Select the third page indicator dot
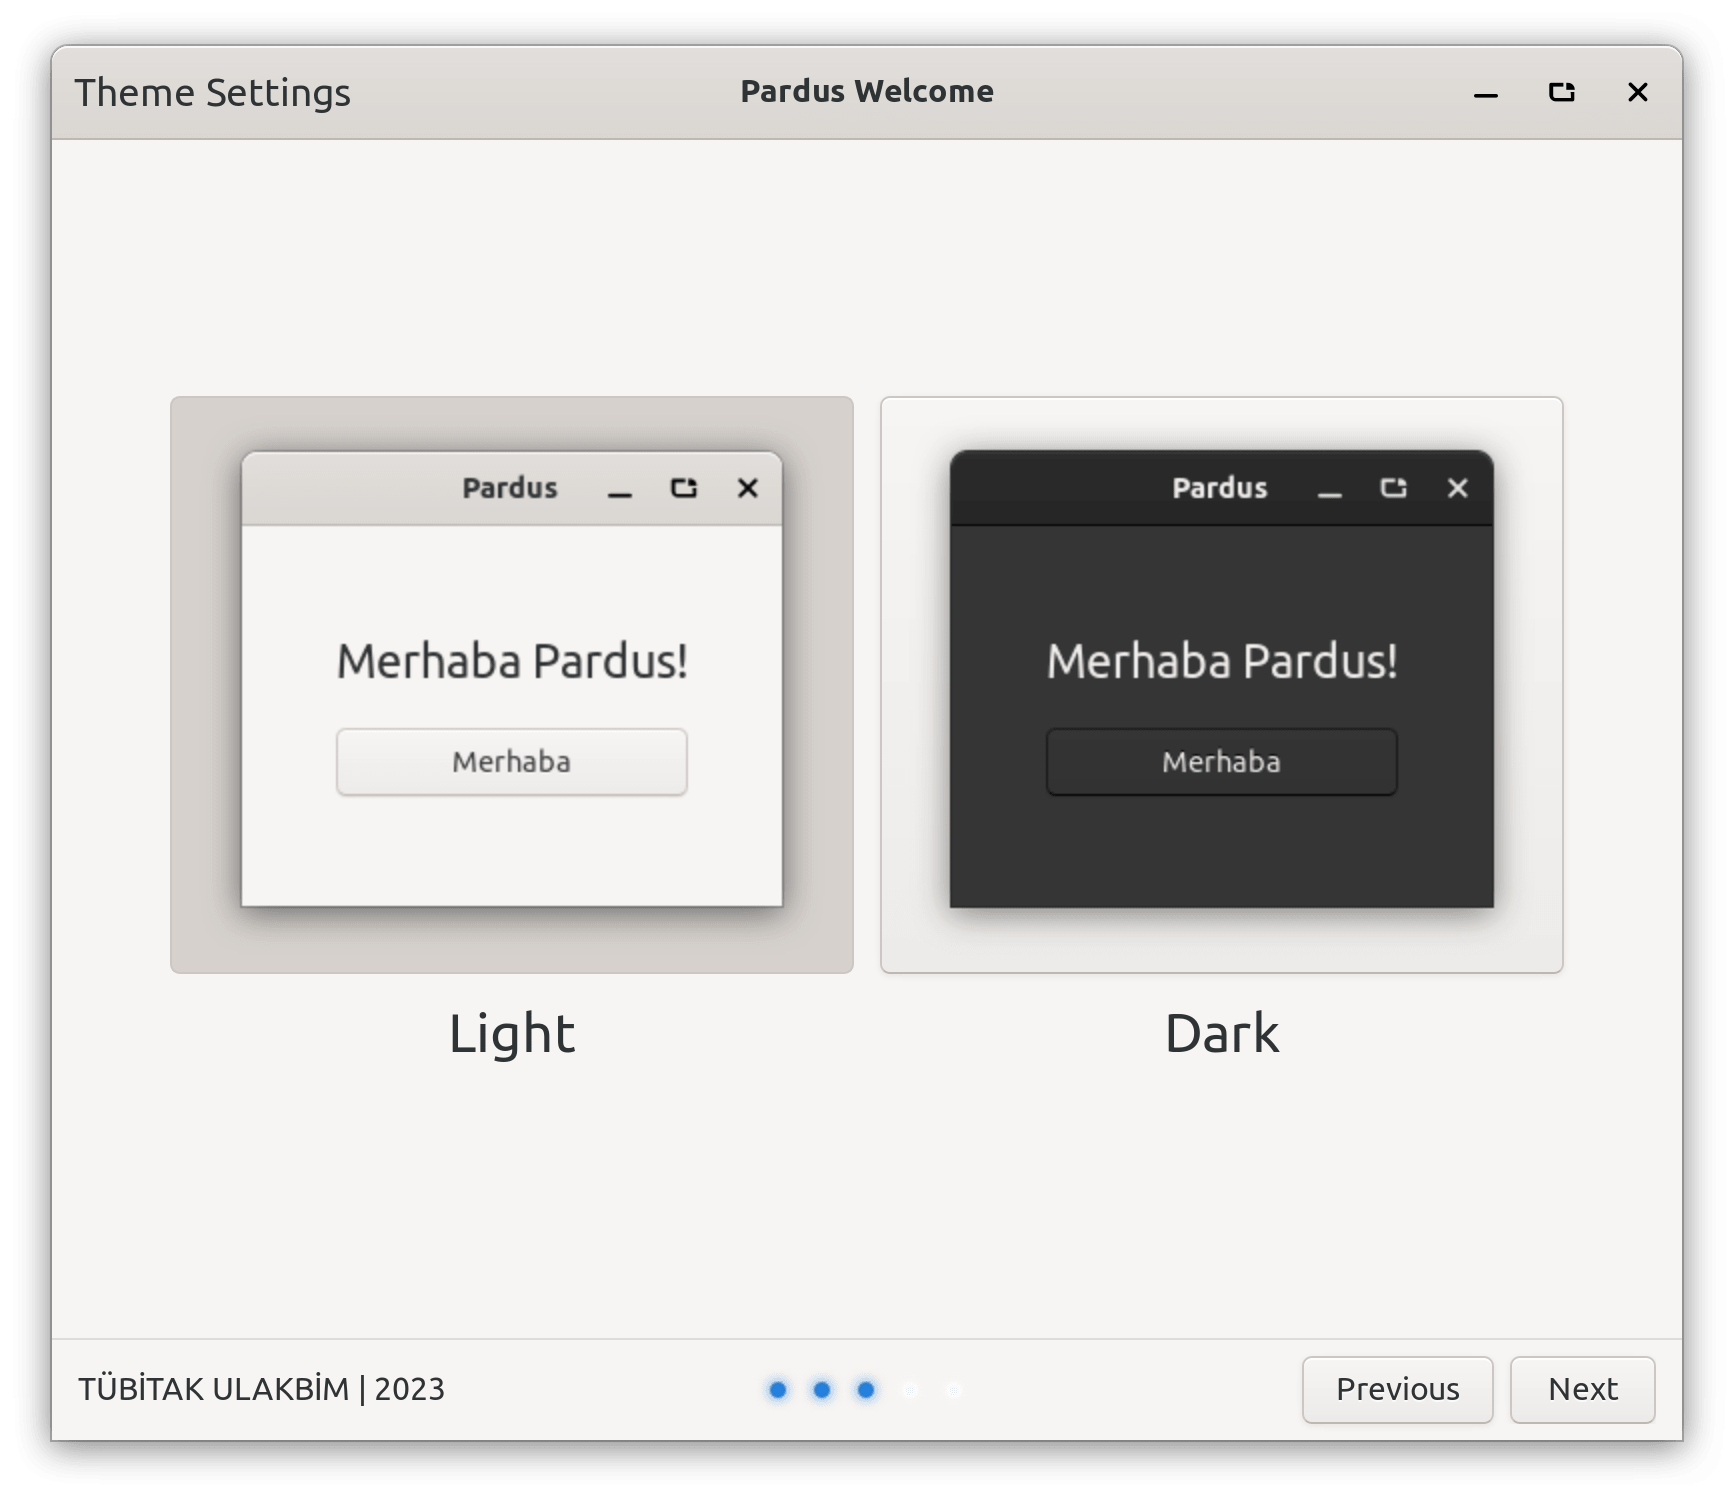 click(866, 1390)
